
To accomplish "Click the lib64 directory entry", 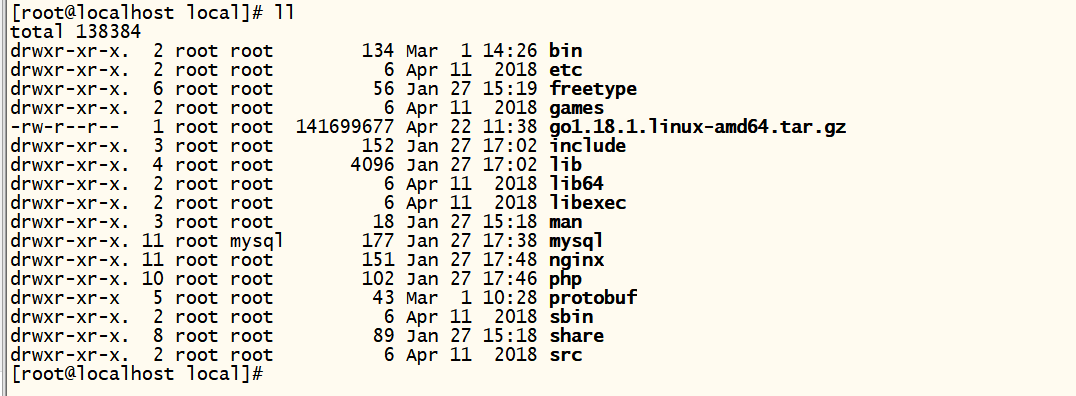I will pos(576,184).
